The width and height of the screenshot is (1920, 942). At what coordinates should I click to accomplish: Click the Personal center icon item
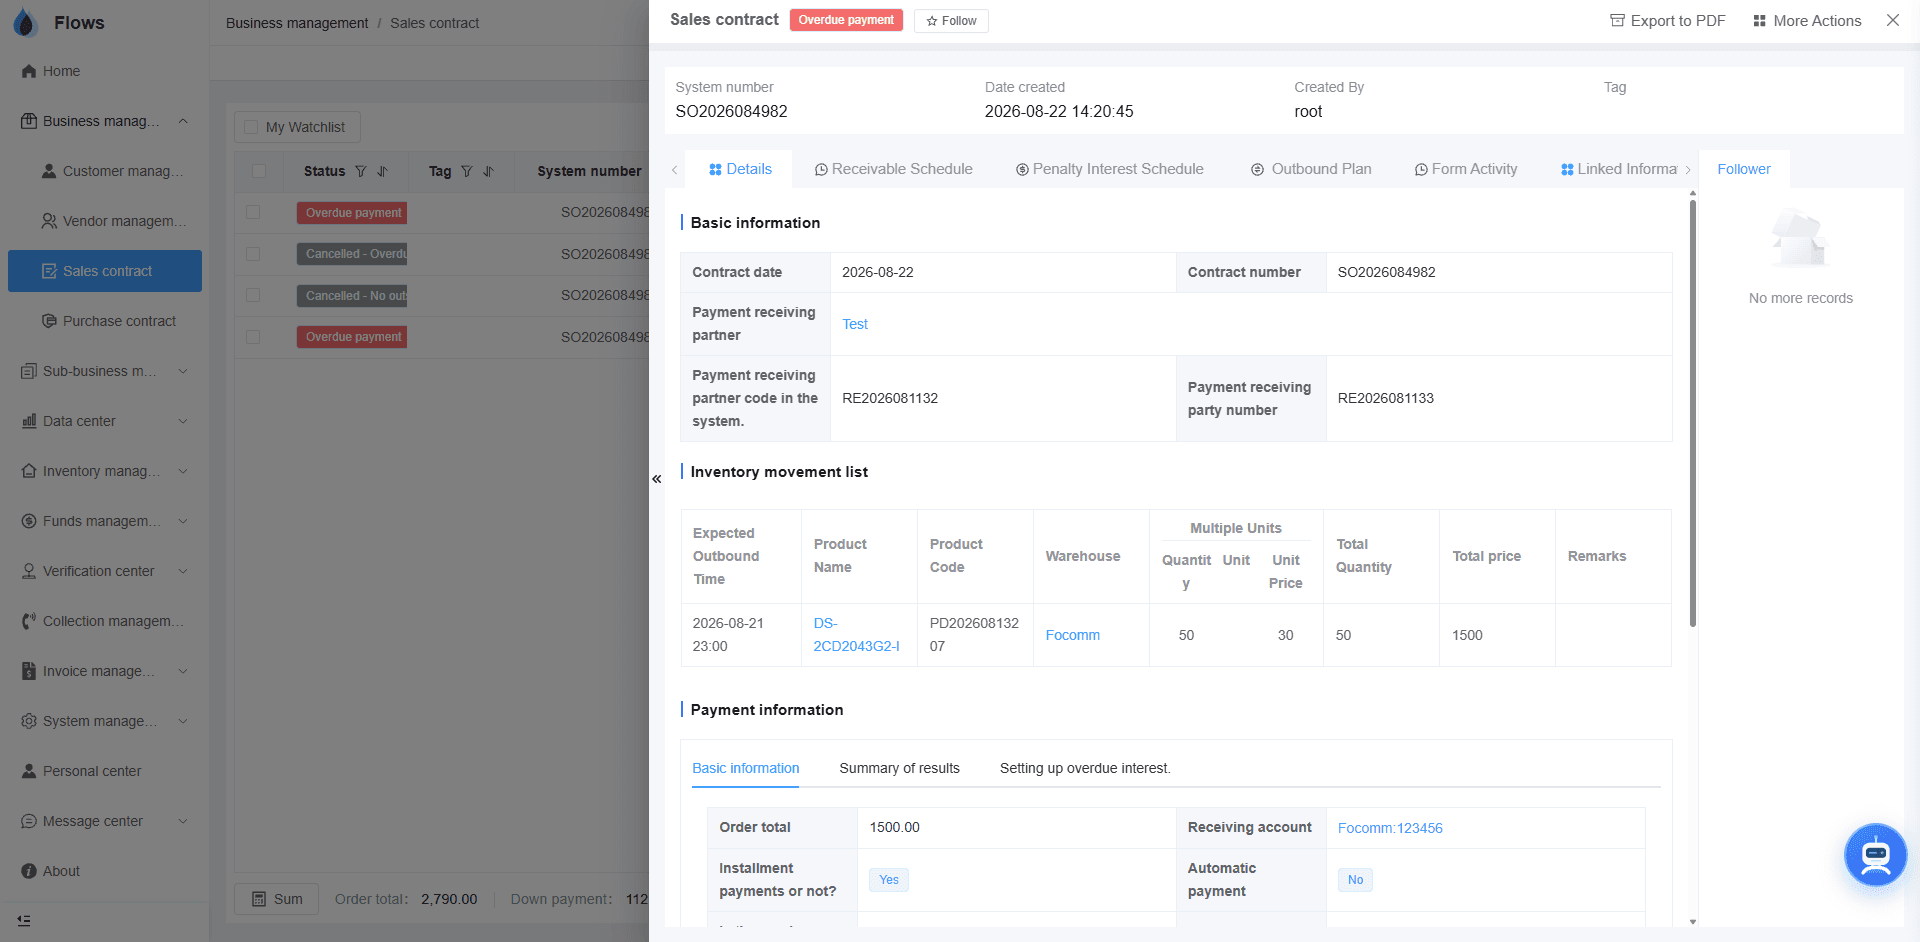pos(29,771)
